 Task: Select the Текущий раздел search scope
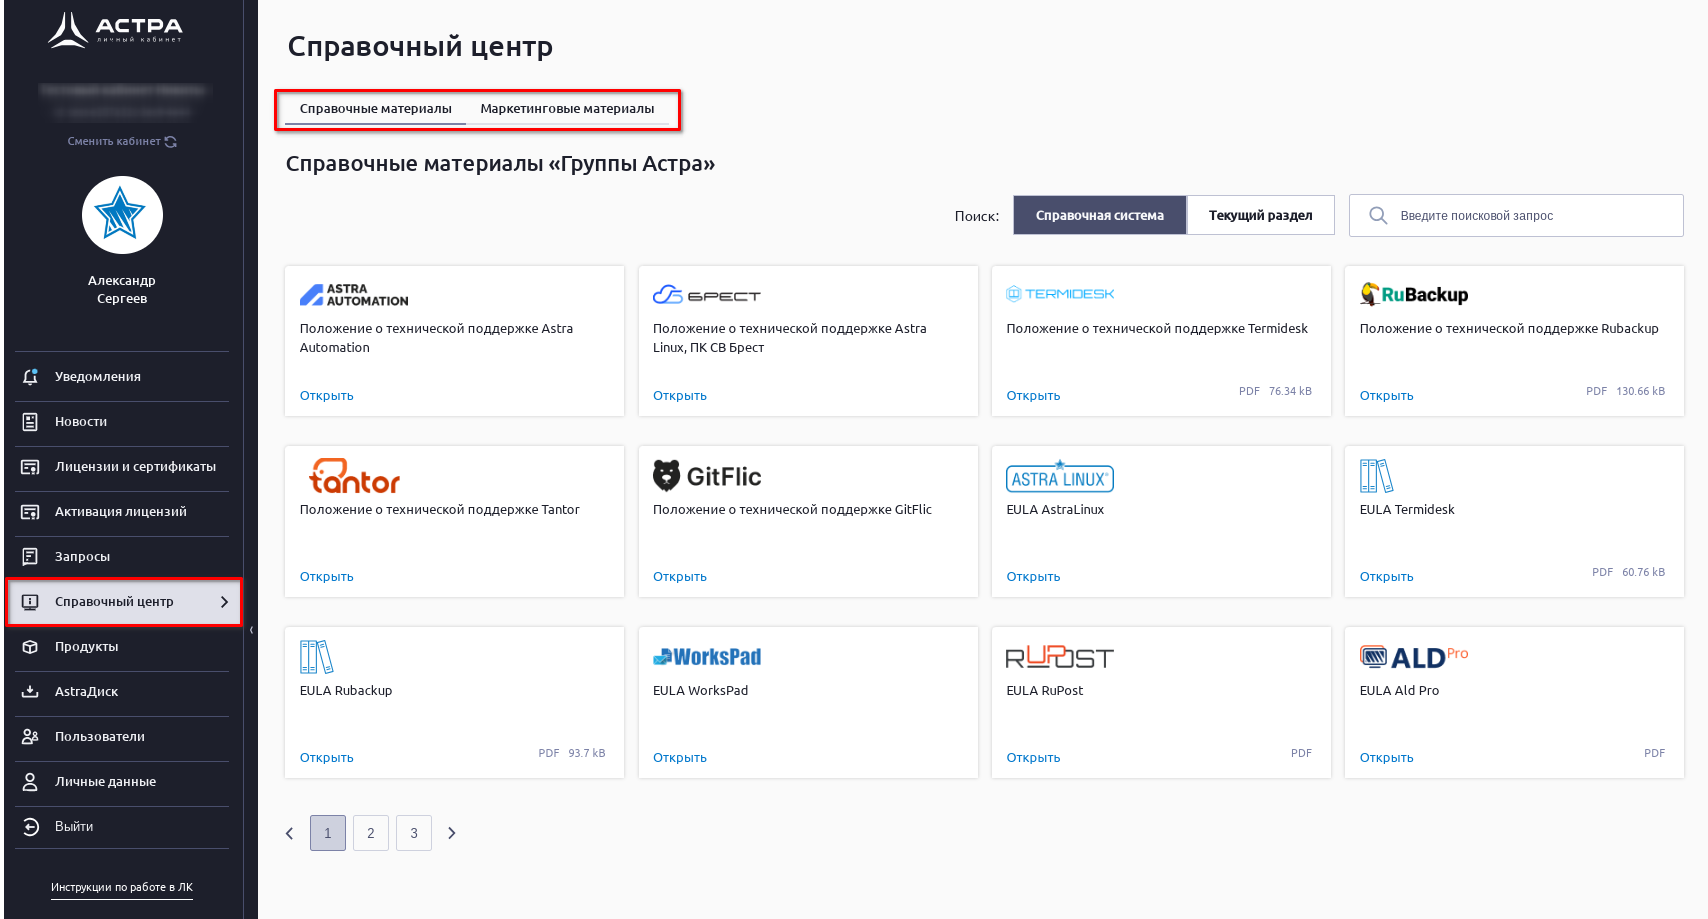(1260, 216)
